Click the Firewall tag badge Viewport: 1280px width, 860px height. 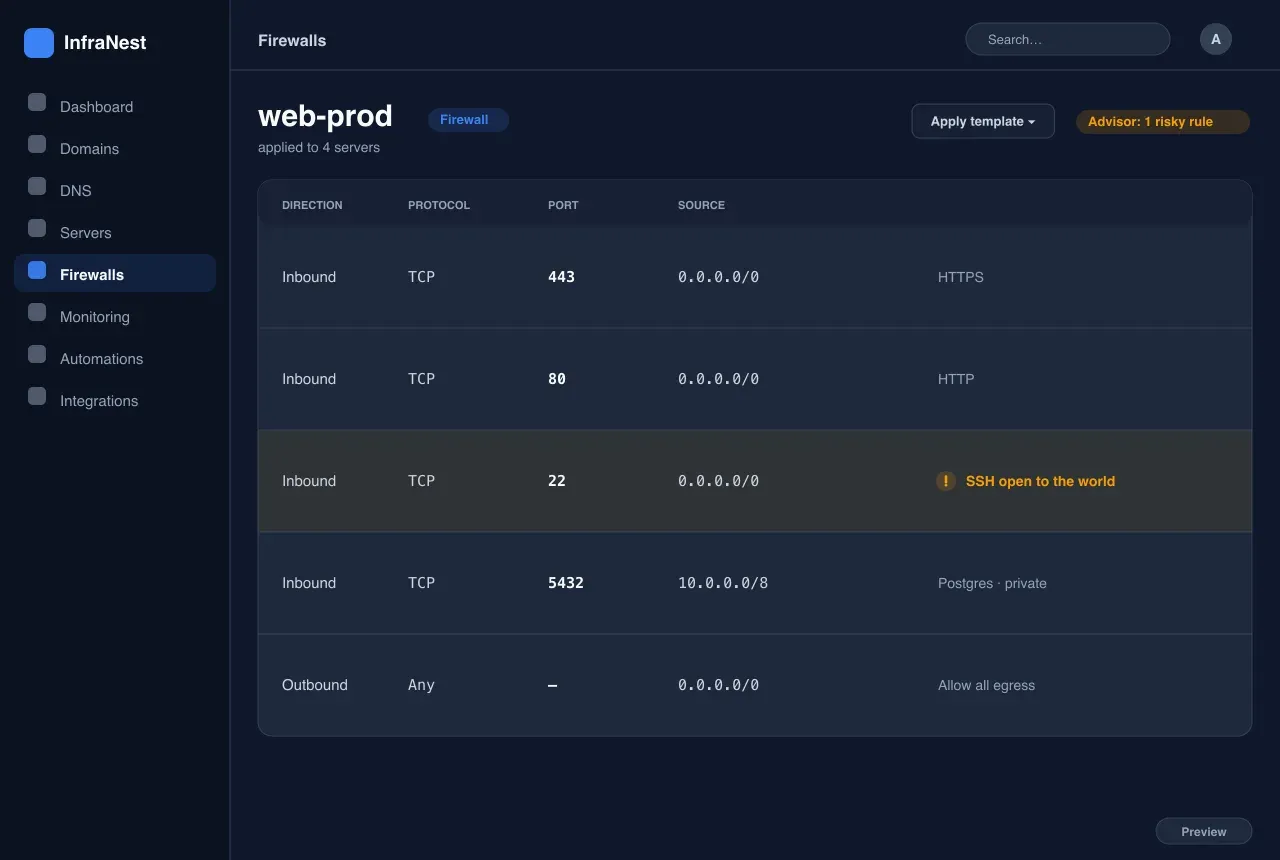click(468, 120)
